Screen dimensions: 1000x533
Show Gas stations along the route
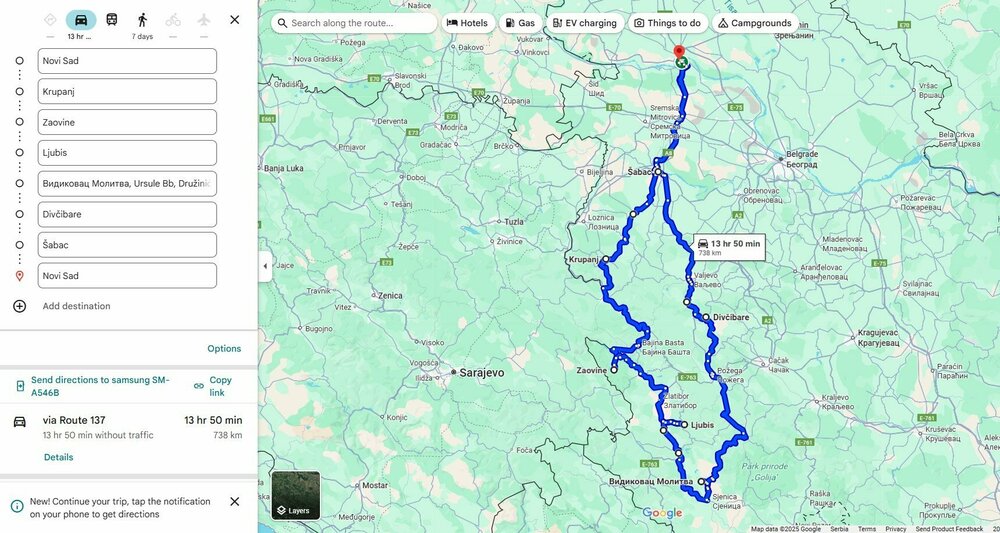(x=520, y=23)
